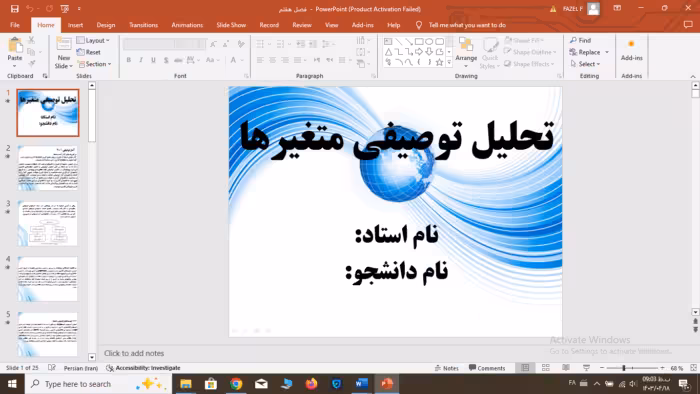The image size is (700, 394).
Task: Switch to the Design tab
Action: tap(105, 25)
